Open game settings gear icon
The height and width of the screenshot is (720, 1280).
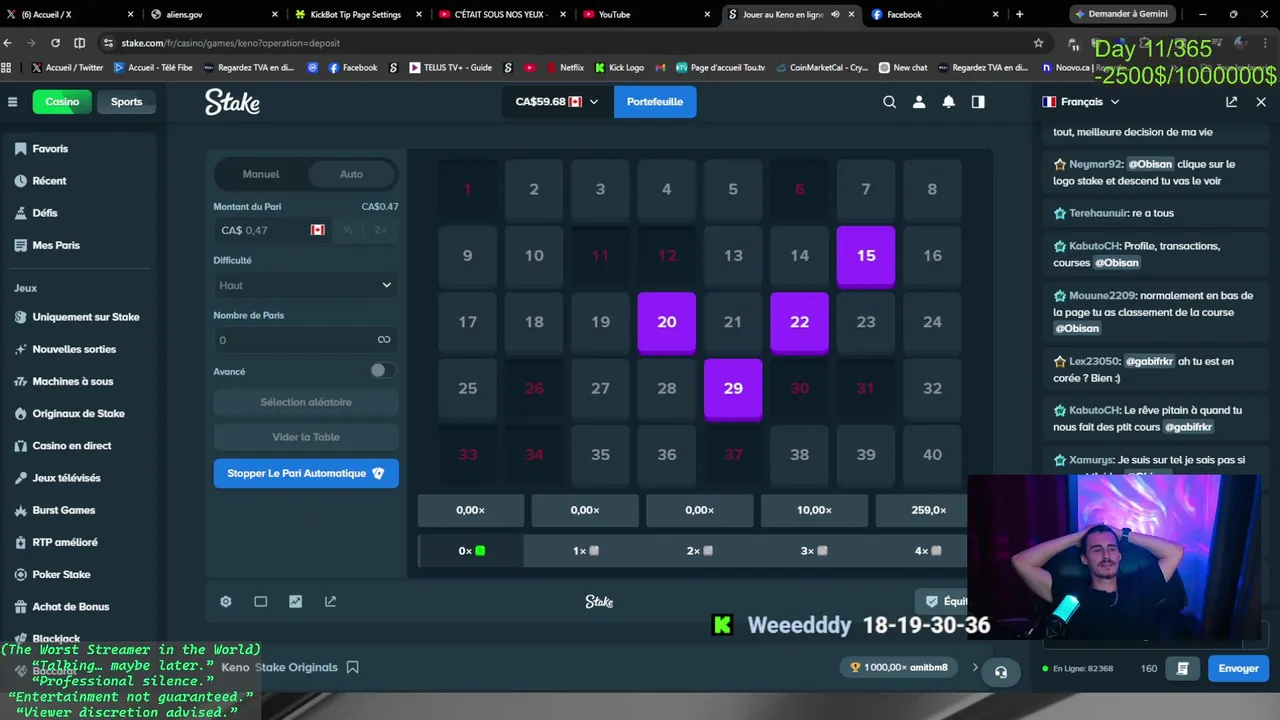tap(226, 601)
